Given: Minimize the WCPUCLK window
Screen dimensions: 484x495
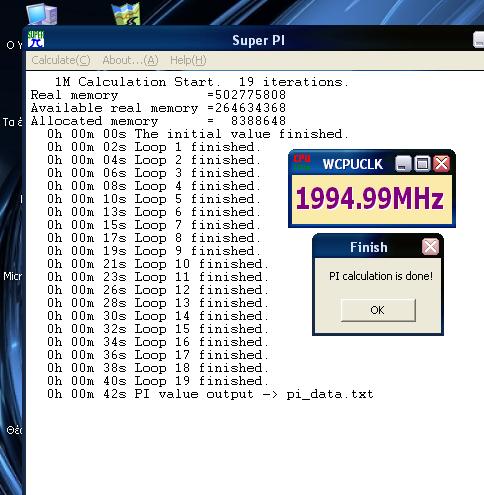Looking at the screenshot, I should pyautogui.click(x=403, y=164).
